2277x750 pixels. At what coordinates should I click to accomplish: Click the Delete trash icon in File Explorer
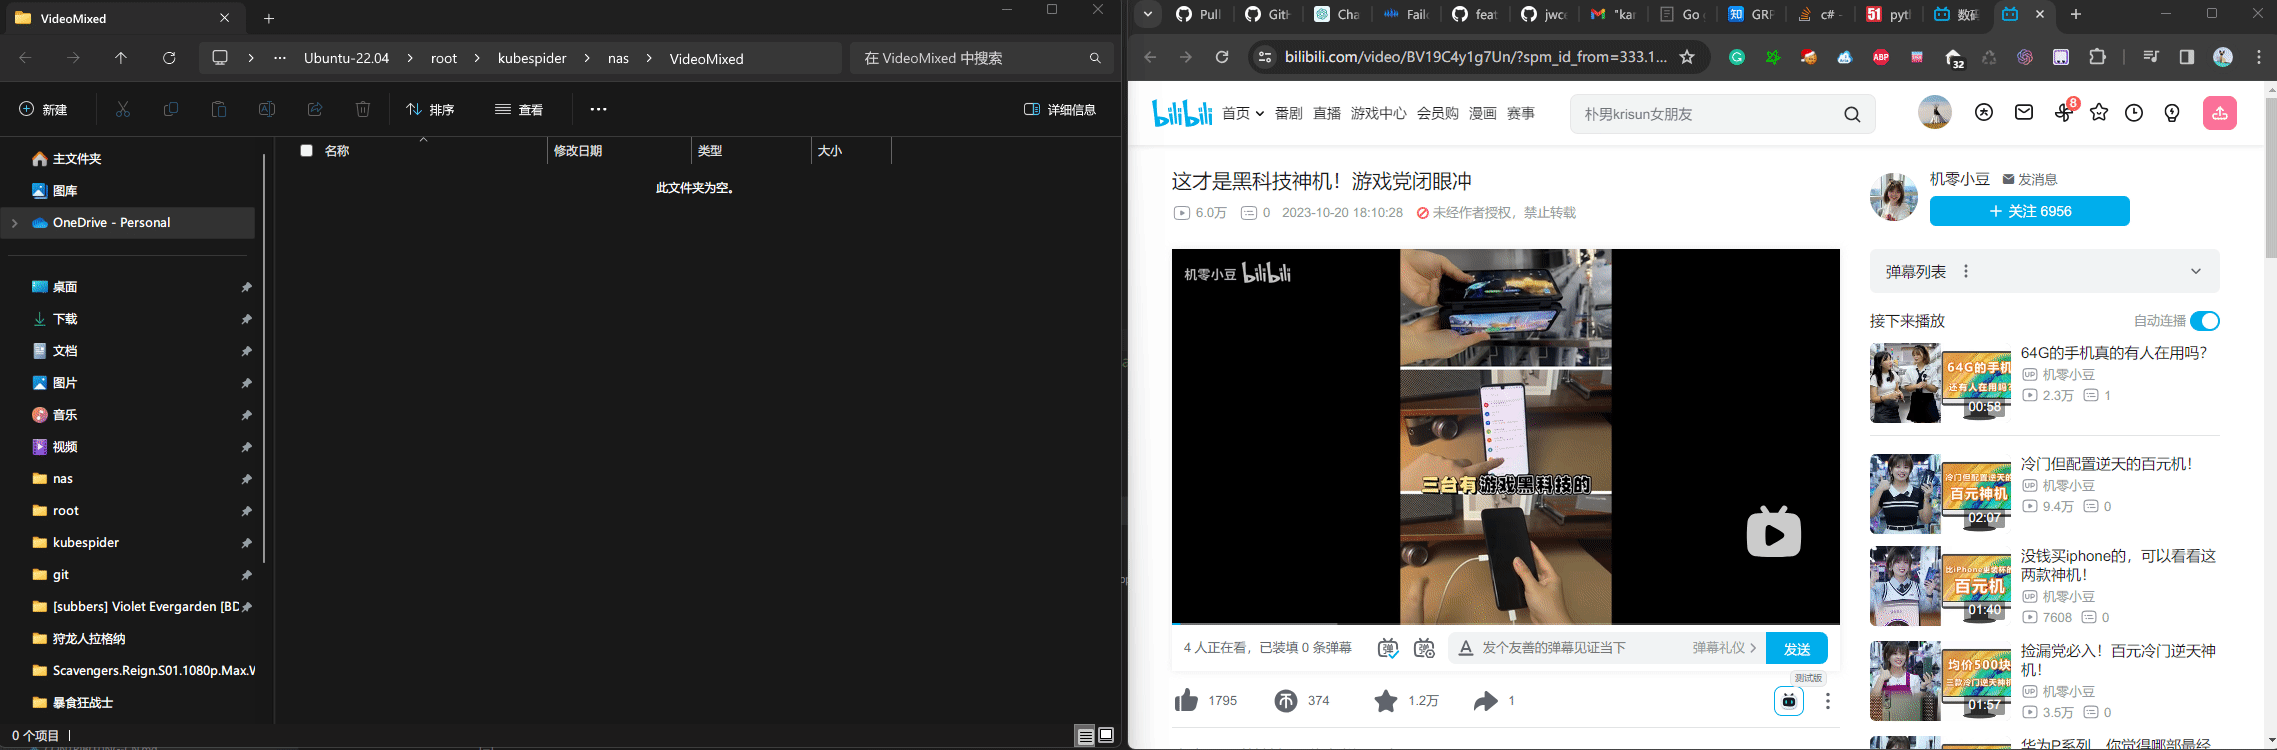coord(363,109)
